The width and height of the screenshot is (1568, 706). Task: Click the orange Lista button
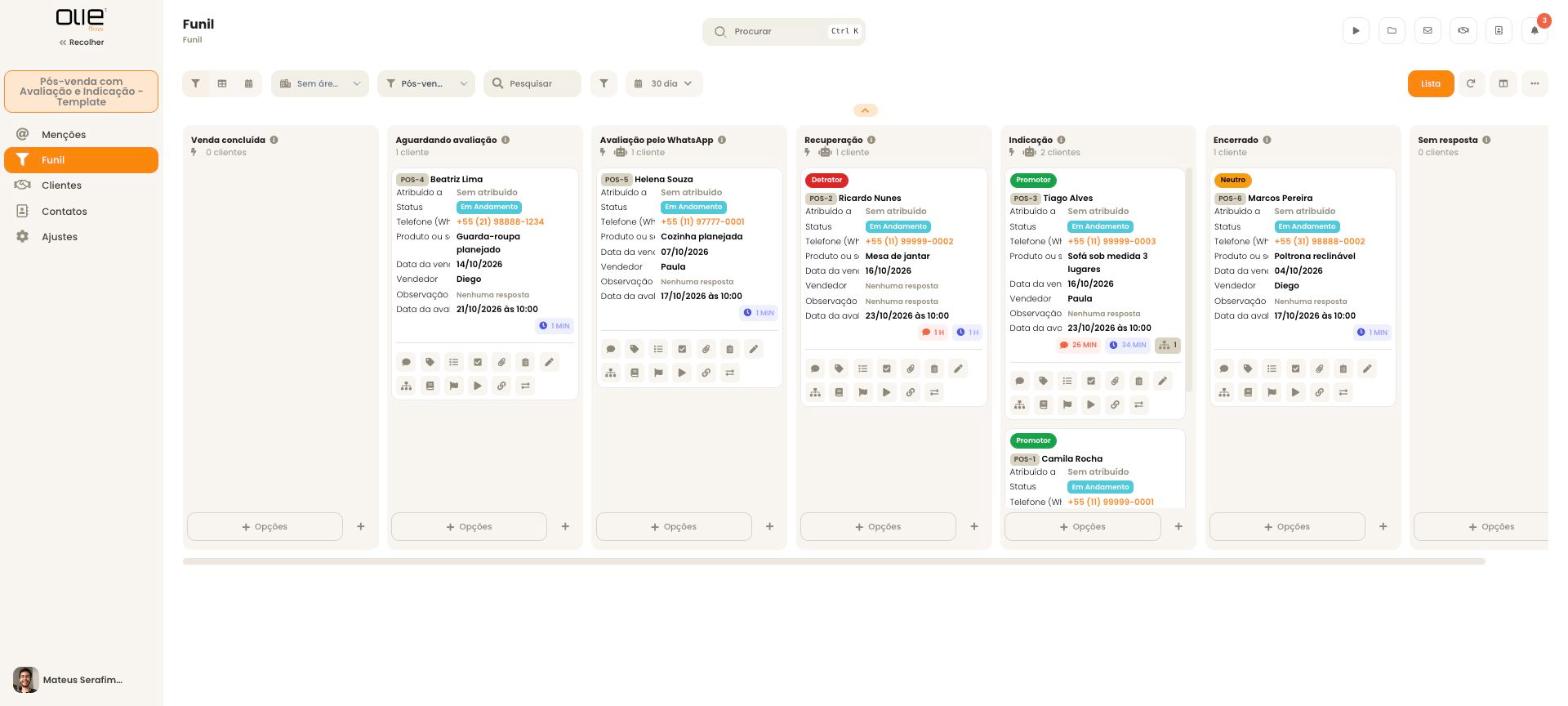1431,84
